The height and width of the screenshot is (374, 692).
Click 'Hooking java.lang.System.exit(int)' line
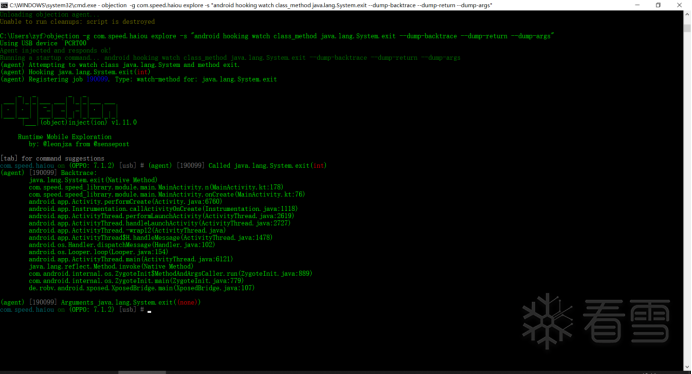75,72
